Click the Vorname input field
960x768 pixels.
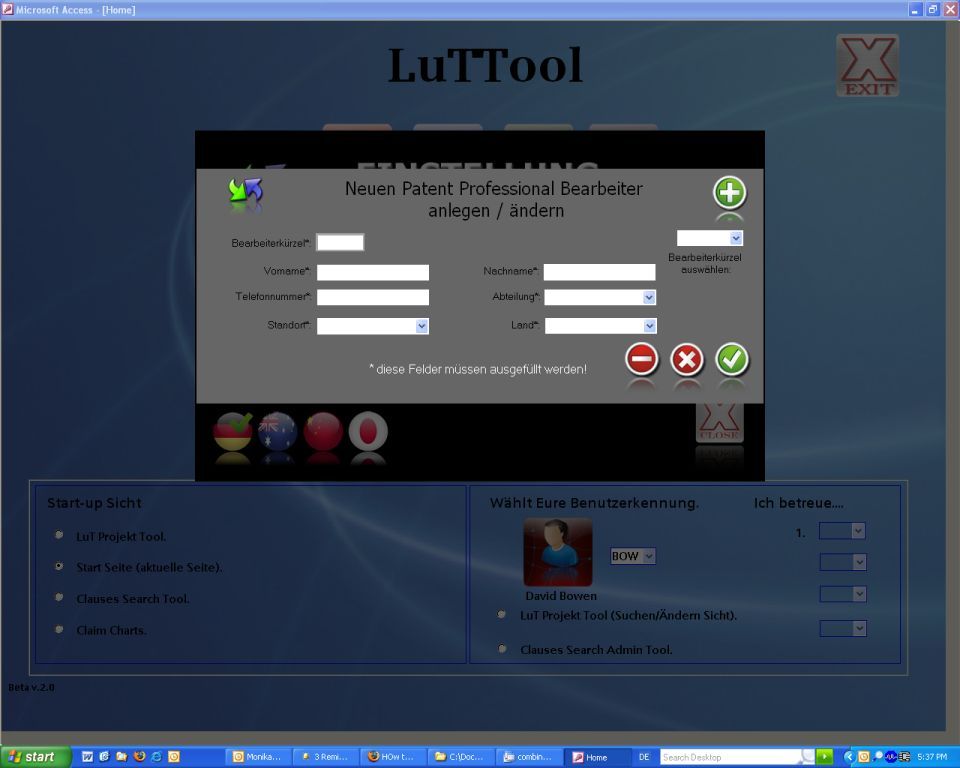373,273
